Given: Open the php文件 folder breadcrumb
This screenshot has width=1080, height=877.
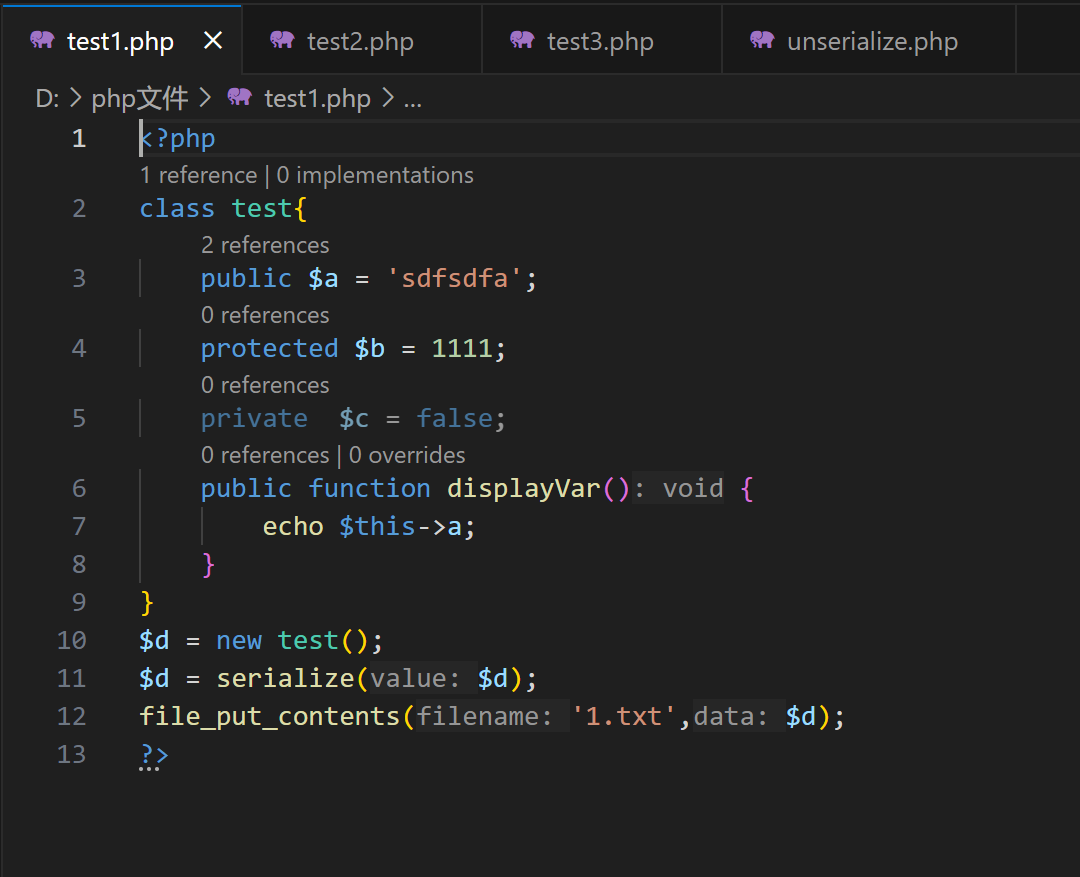Looking at the screenshot, I should tap(140, 99).
